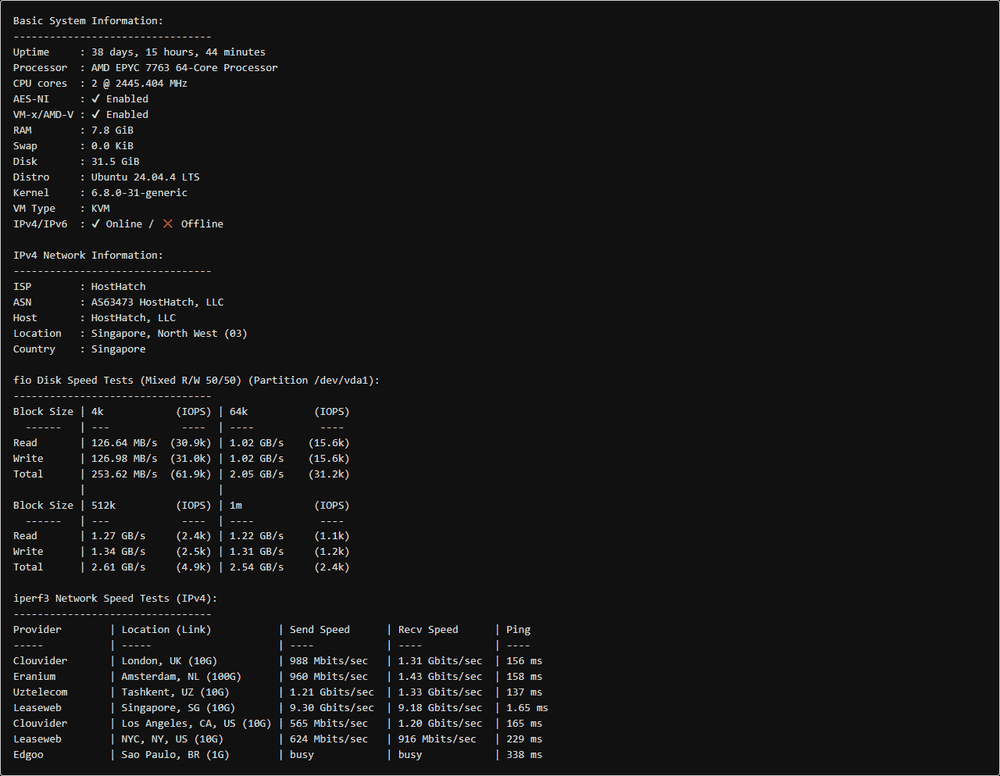Screen dimensions: 1000x776
Task: Click 4k total '253.62 MB/s'
Action: [124, 474]
